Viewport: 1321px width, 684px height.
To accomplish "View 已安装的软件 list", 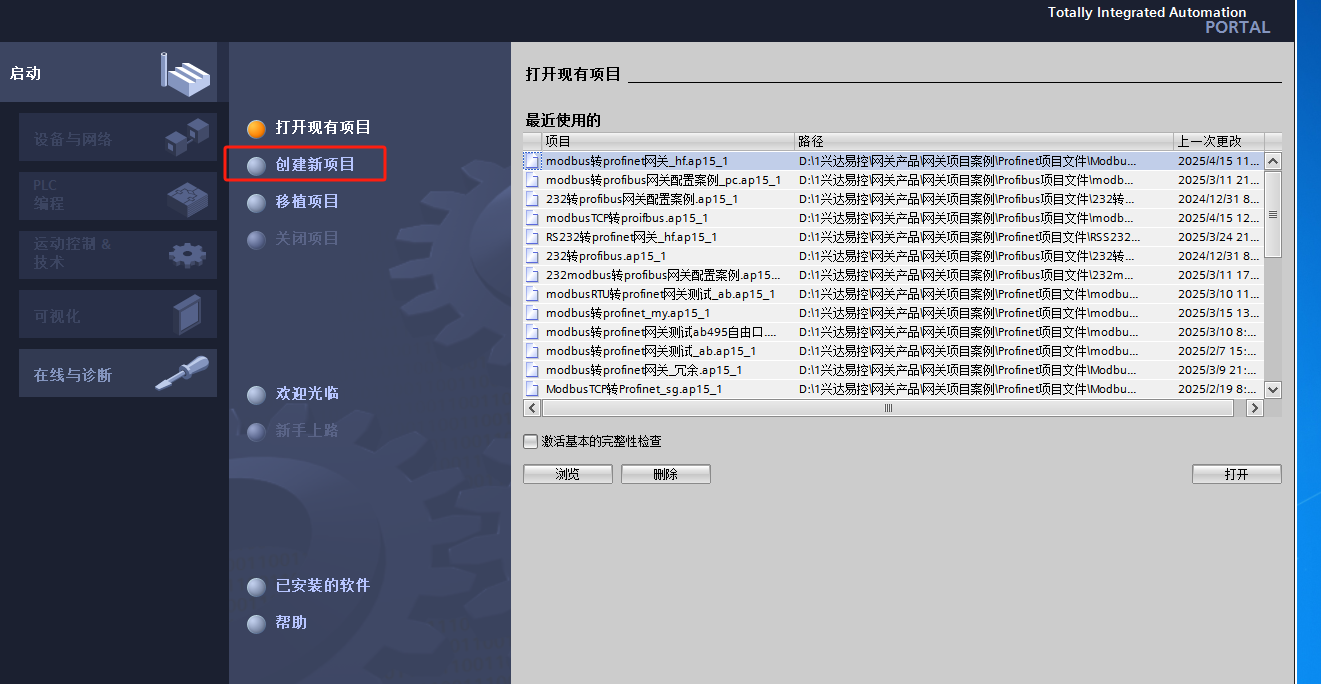I will [323, 585].
